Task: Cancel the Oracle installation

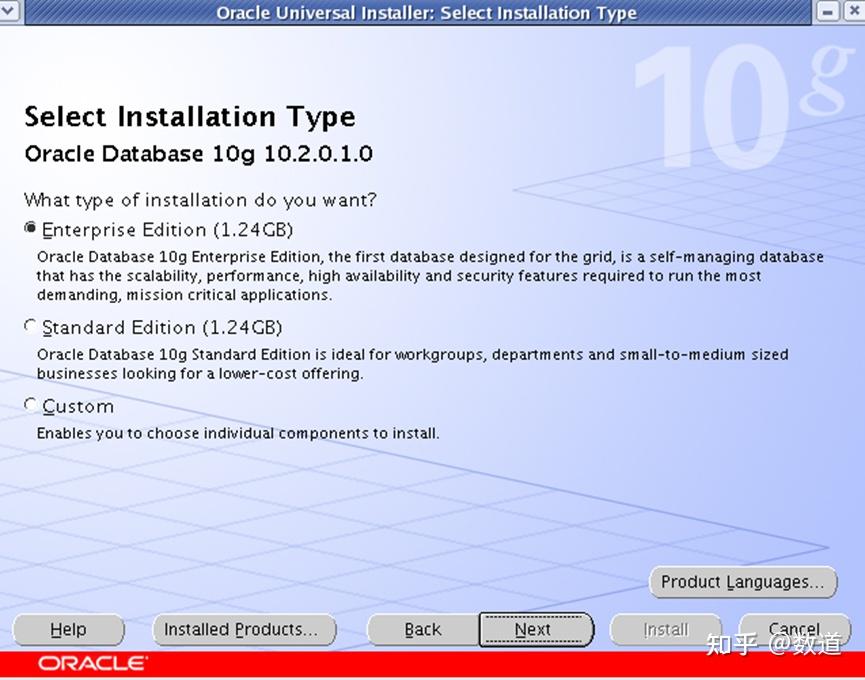Action: point(794,629)
